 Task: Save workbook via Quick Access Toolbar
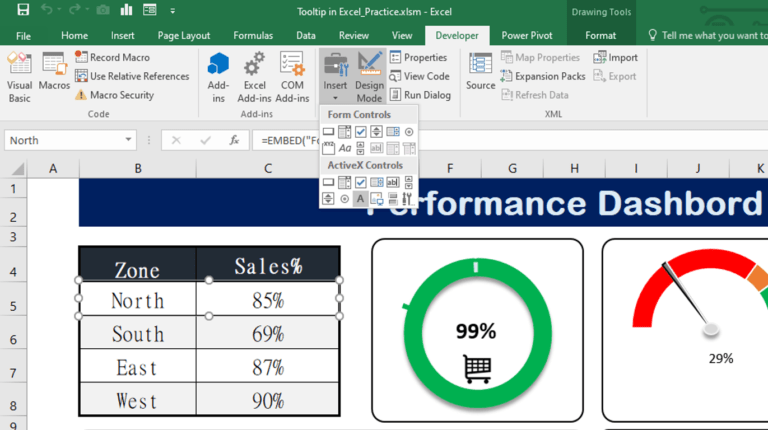click(x=23, y=10)
